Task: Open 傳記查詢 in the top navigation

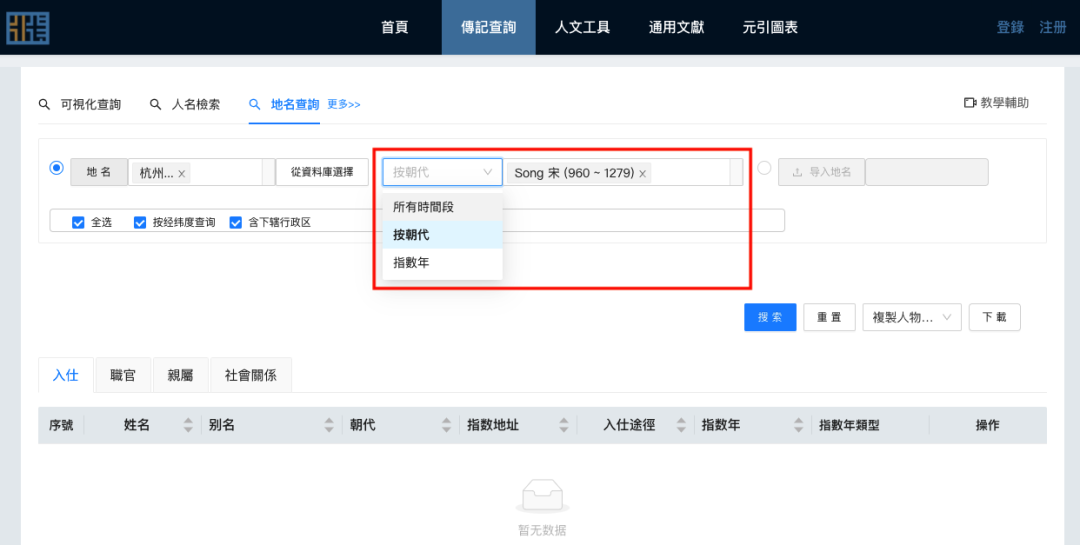Action: [x=488, y=28]
